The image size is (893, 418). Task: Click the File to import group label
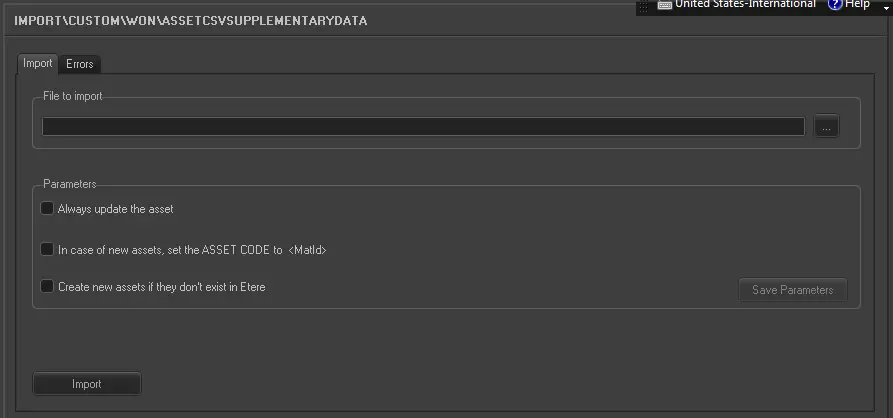click(x=72, y=96)
